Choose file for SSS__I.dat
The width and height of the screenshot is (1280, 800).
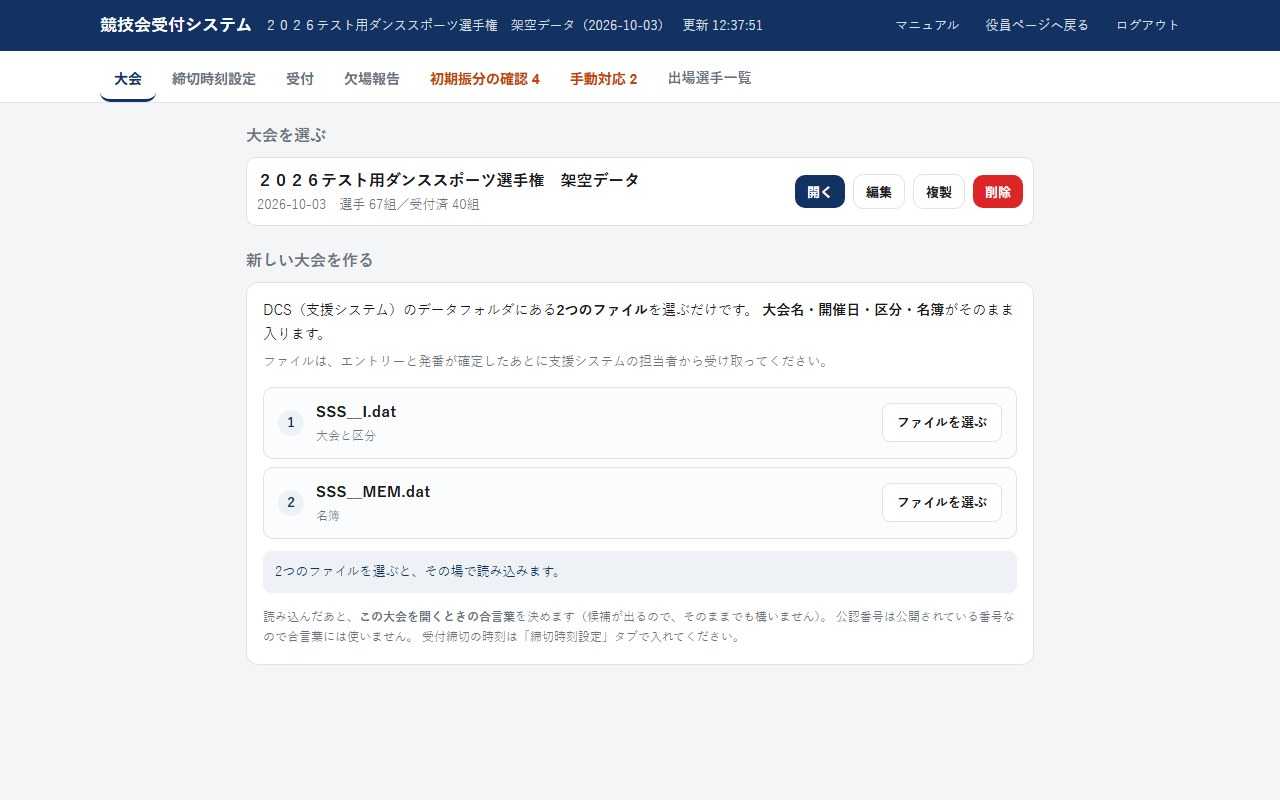tap(942, 423)
